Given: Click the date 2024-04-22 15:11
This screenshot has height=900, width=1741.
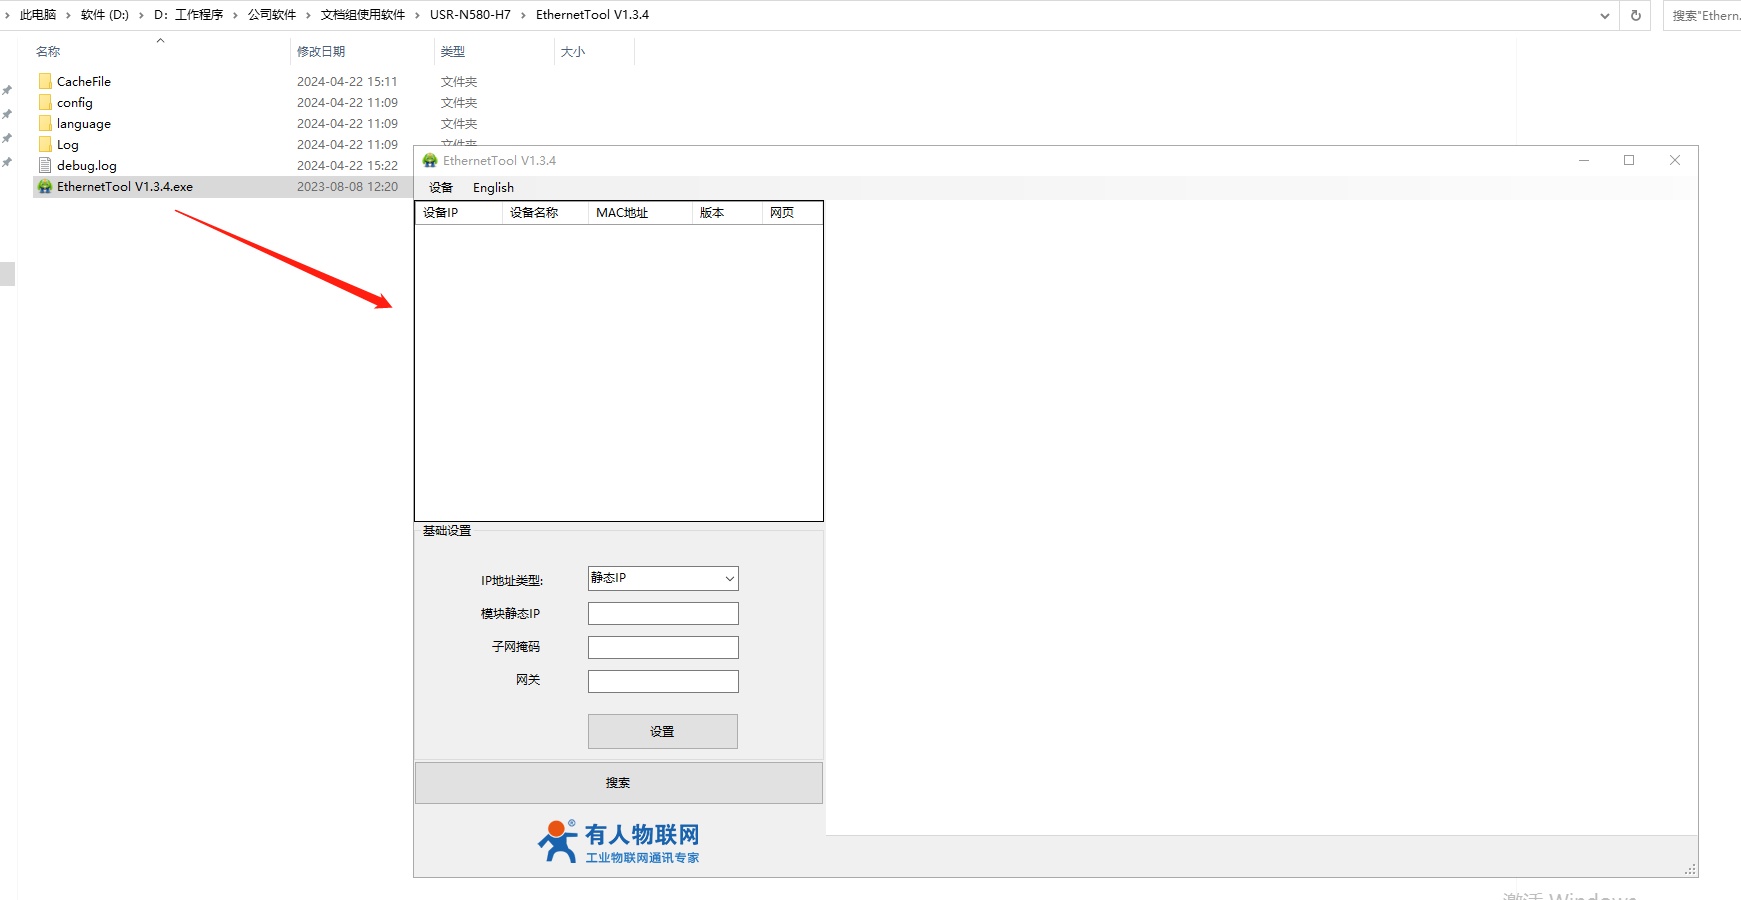Looking at the screenshot, I should pos(347,81).
